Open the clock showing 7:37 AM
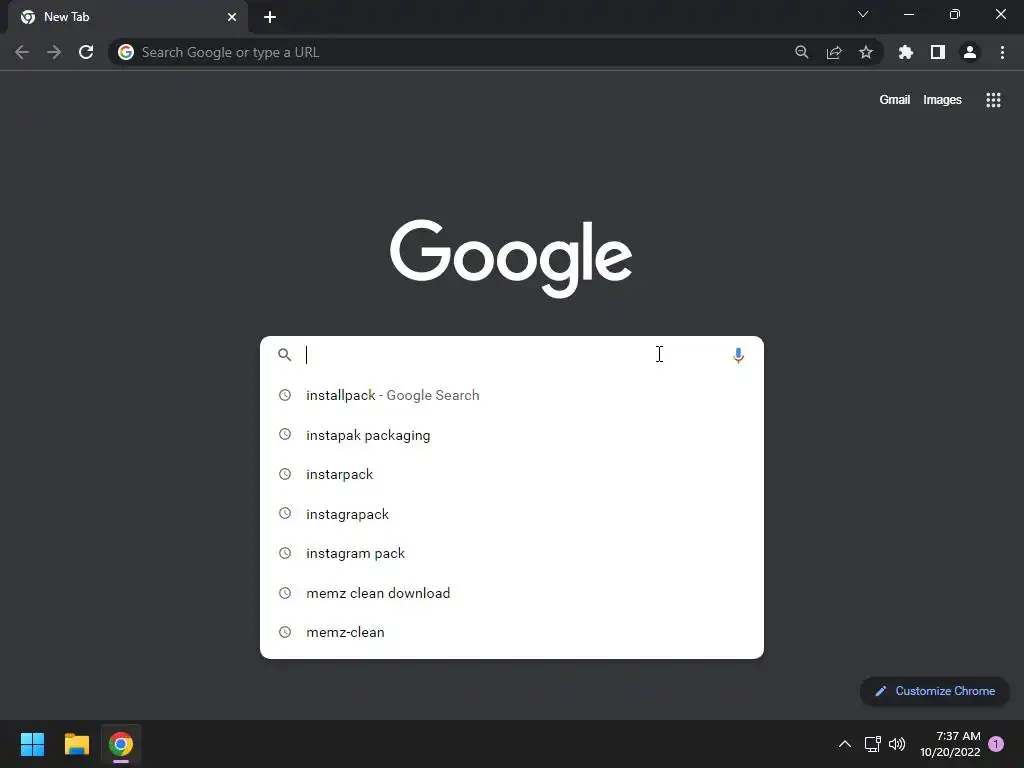The height and width of the screenshot is (768, 1024). 950,744
